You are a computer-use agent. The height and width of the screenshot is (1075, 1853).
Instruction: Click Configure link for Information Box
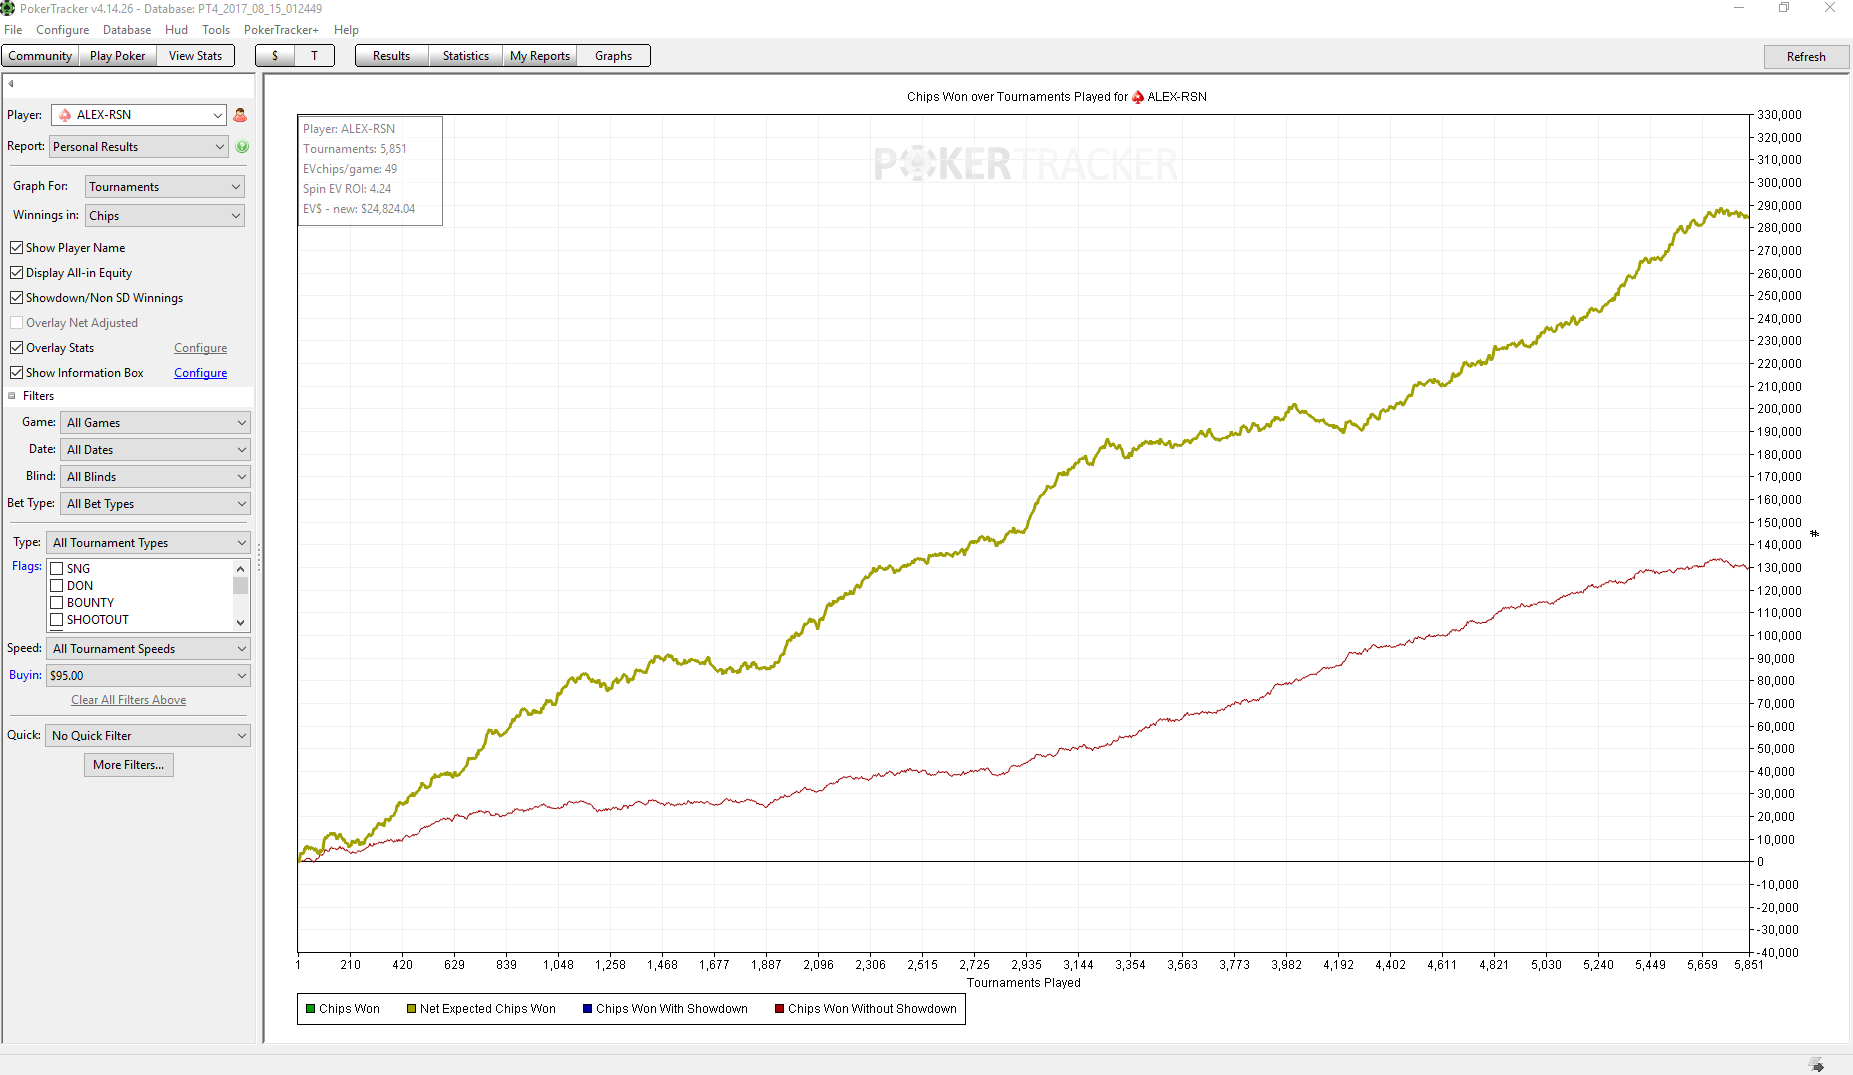[x=200, y=373]
